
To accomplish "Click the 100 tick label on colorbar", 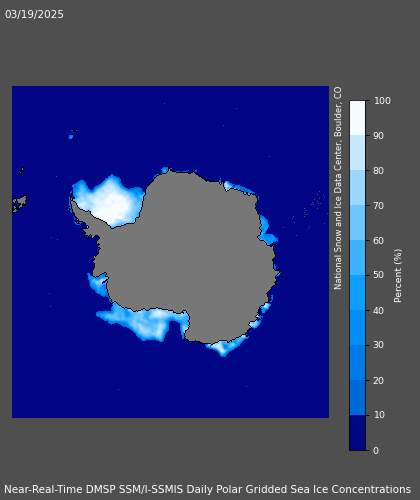I will [x=382, y=100].
